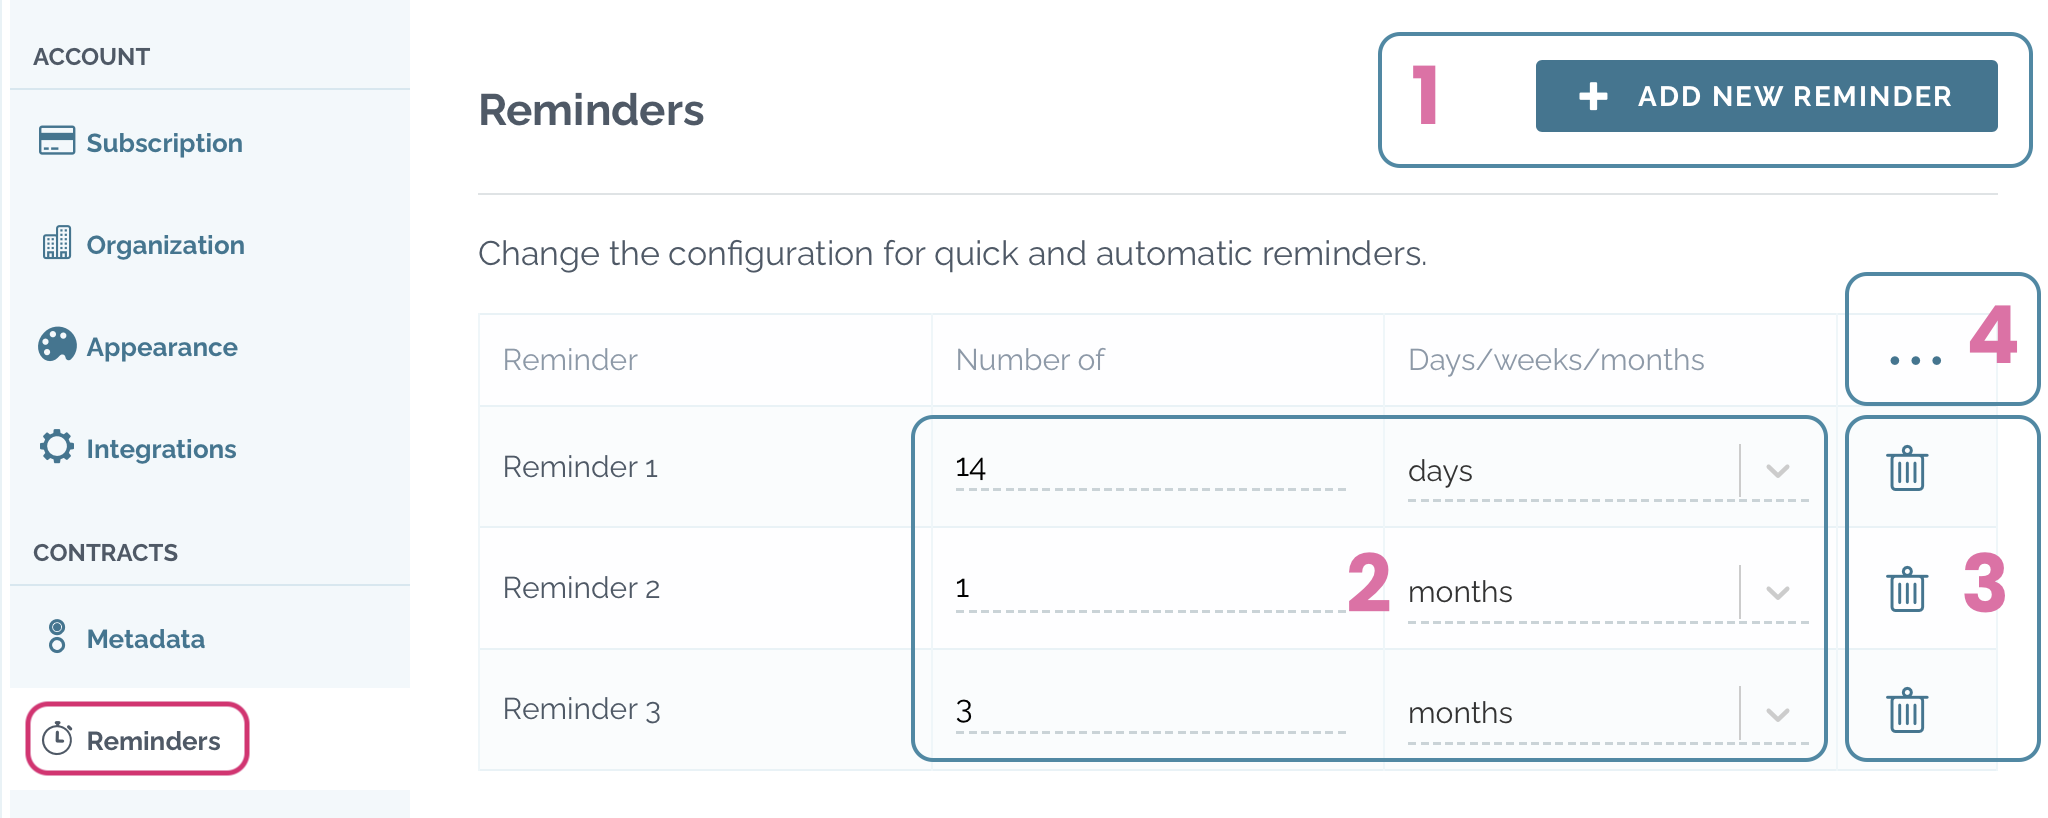Screen dimensions: 2048x818
Task: Open the Reminders sidebar item
Action: pos(137,739)
